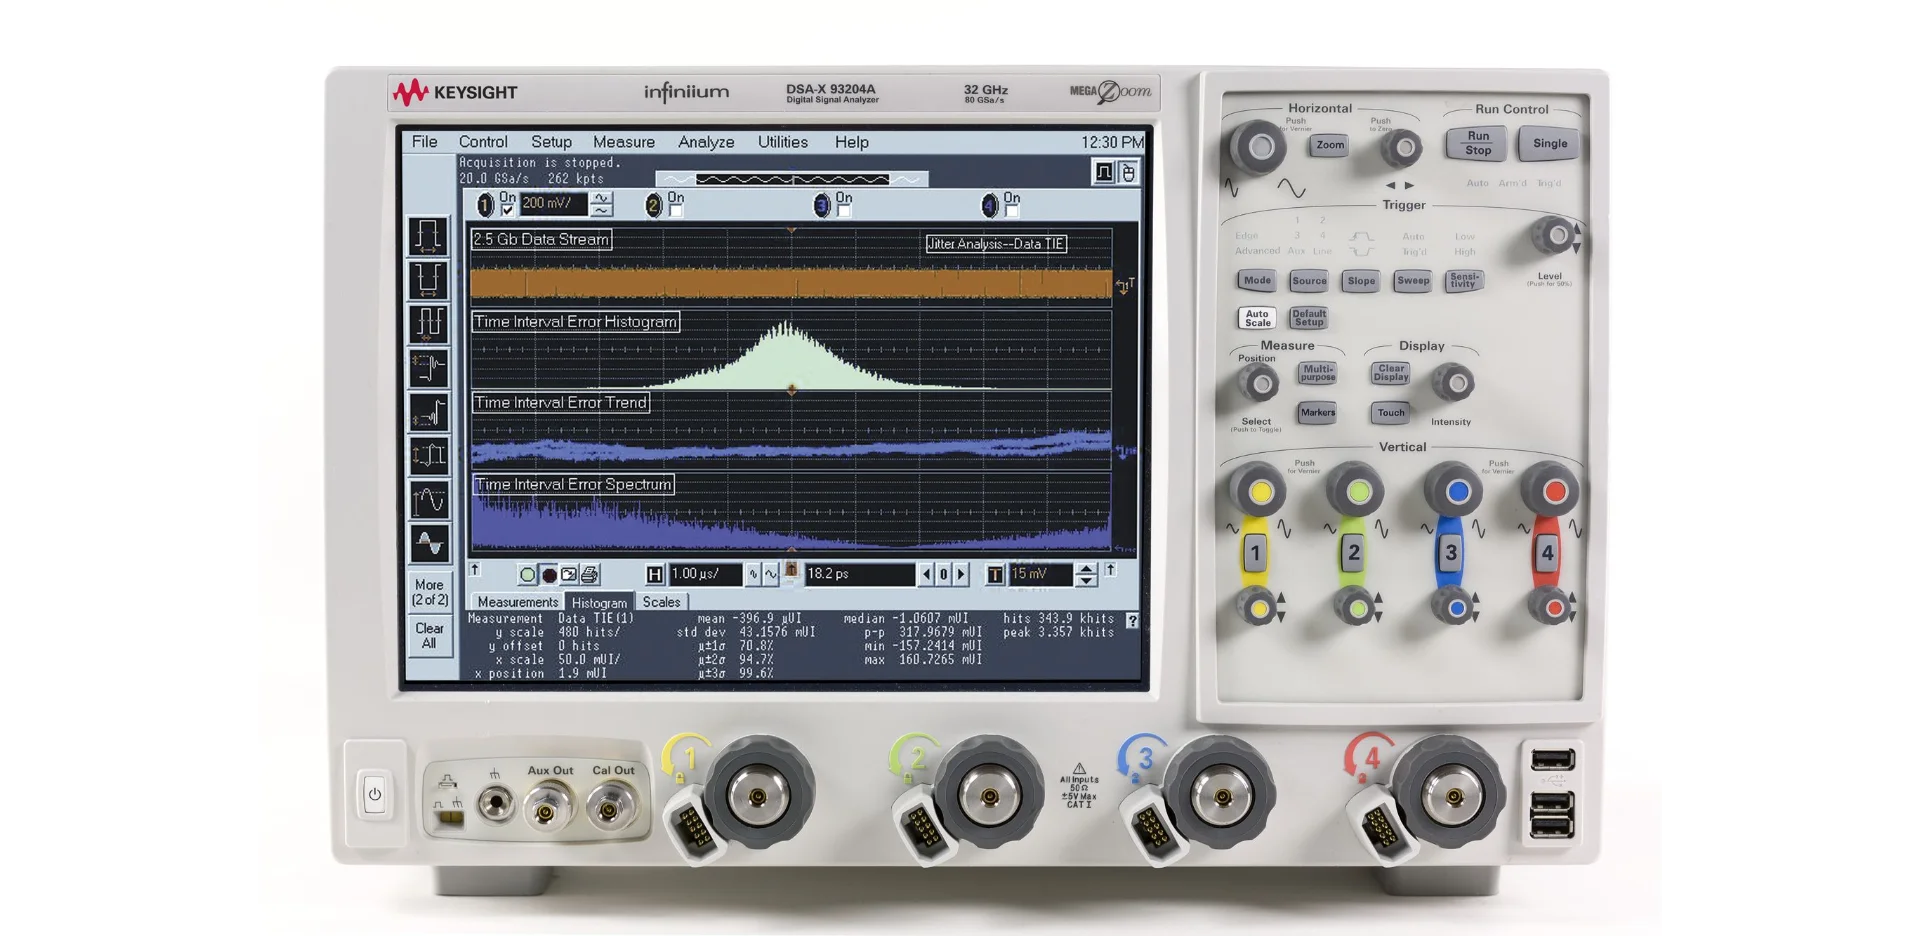This screenshot has height=936, width=1920.
Task: Click the trigger Level knob
Action: pyautogui.click(x=1554, y=236)
